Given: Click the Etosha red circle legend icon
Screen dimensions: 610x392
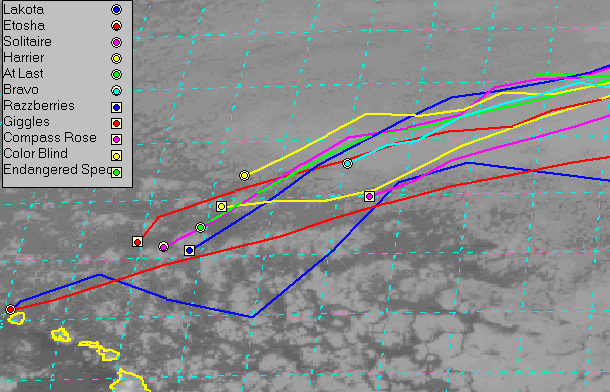Looking at the screenshot, I should (116, 26).
